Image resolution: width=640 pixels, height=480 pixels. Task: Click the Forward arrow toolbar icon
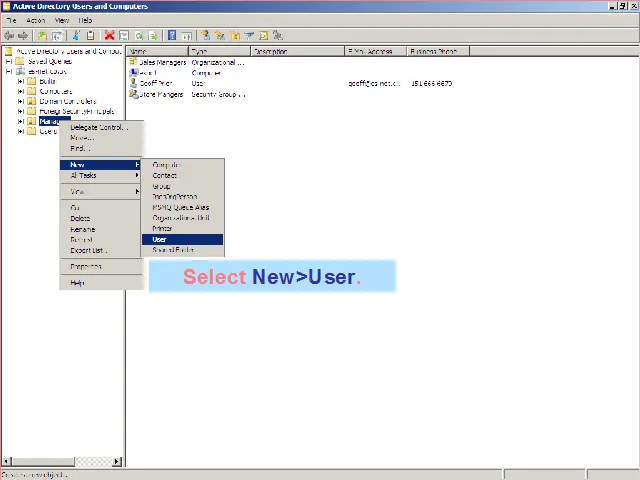click(23, 36)
